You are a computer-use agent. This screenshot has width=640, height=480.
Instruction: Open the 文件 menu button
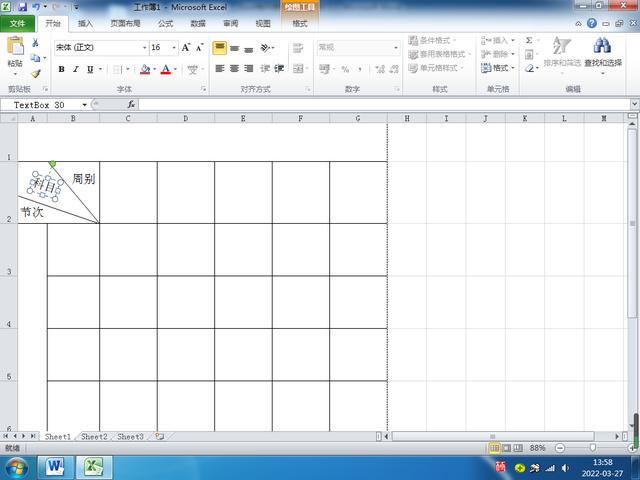click(x=17, y=24)
